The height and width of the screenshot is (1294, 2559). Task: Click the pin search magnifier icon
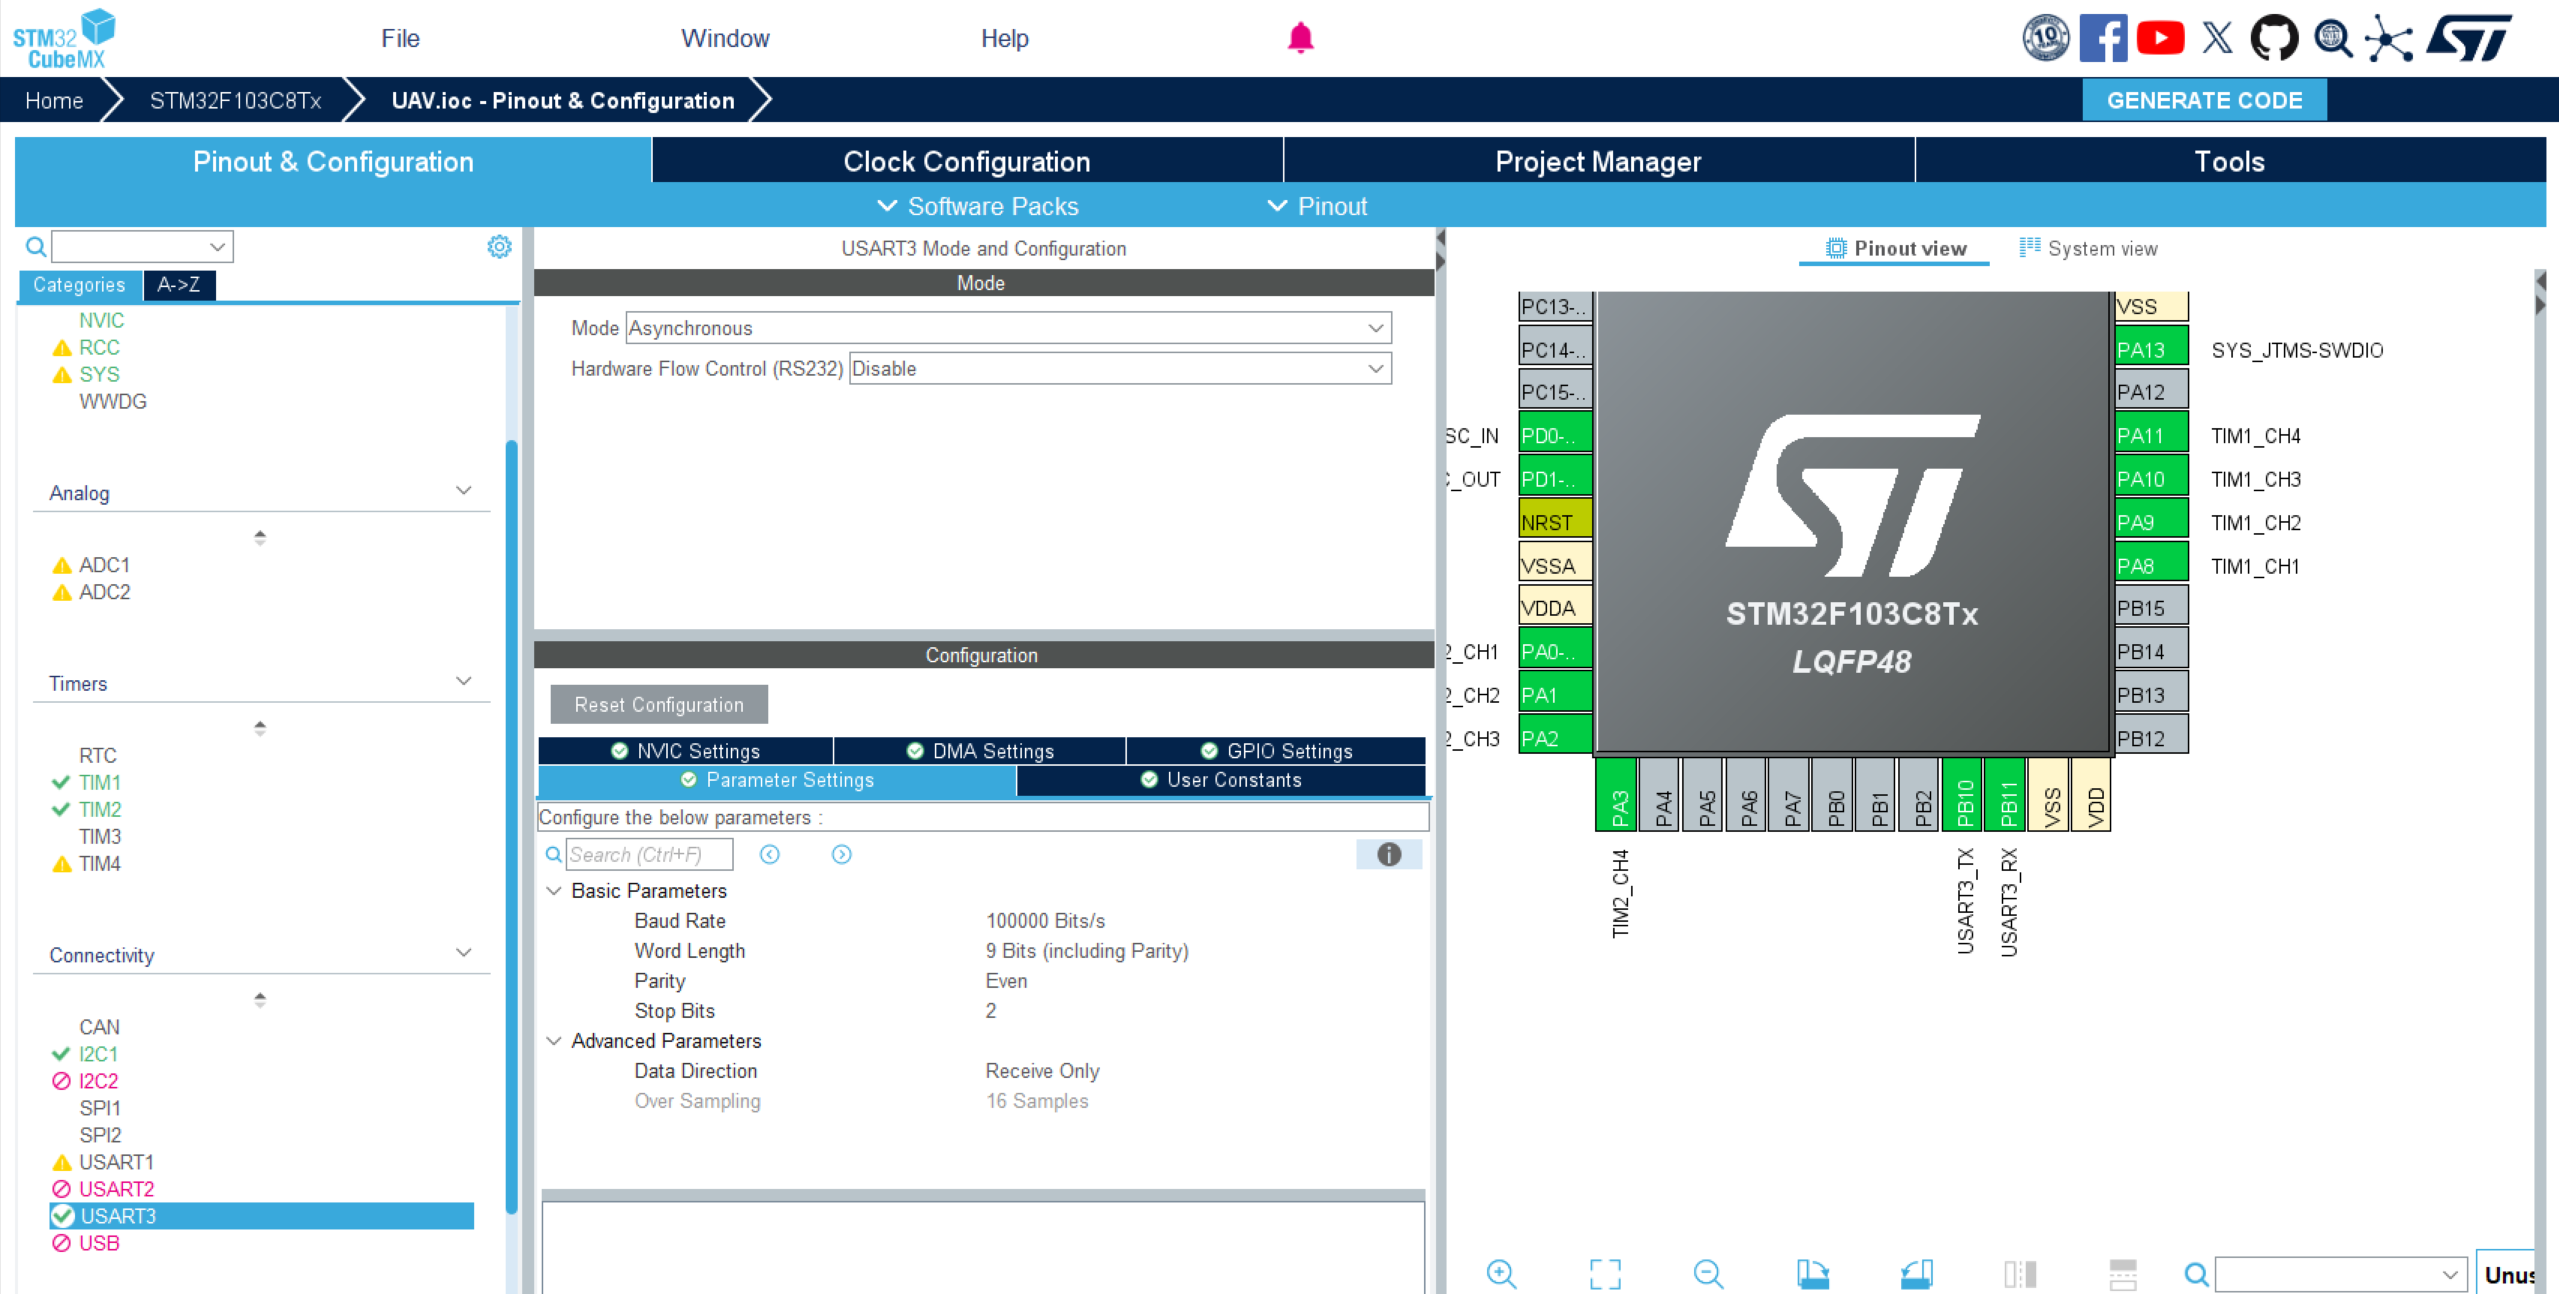coord(2196,1273)
